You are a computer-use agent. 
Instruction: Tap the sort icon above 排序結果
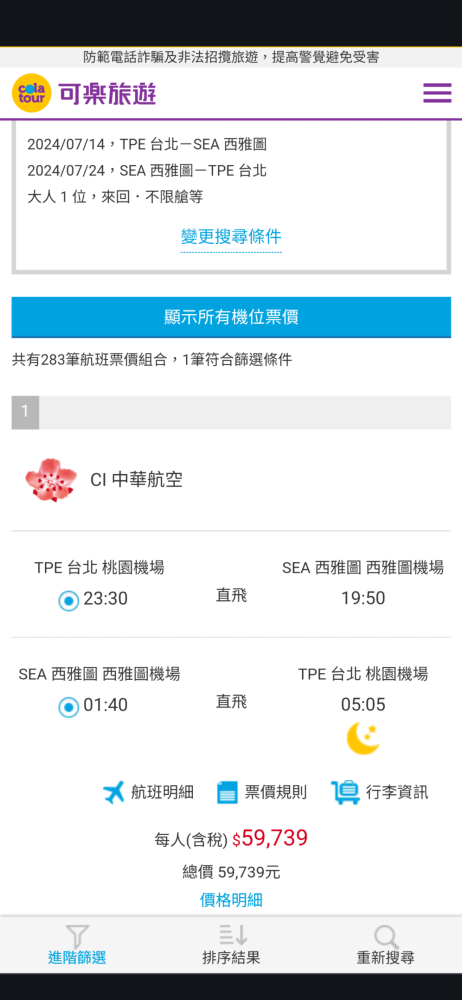pyautogui.click(x=232, y=935)
